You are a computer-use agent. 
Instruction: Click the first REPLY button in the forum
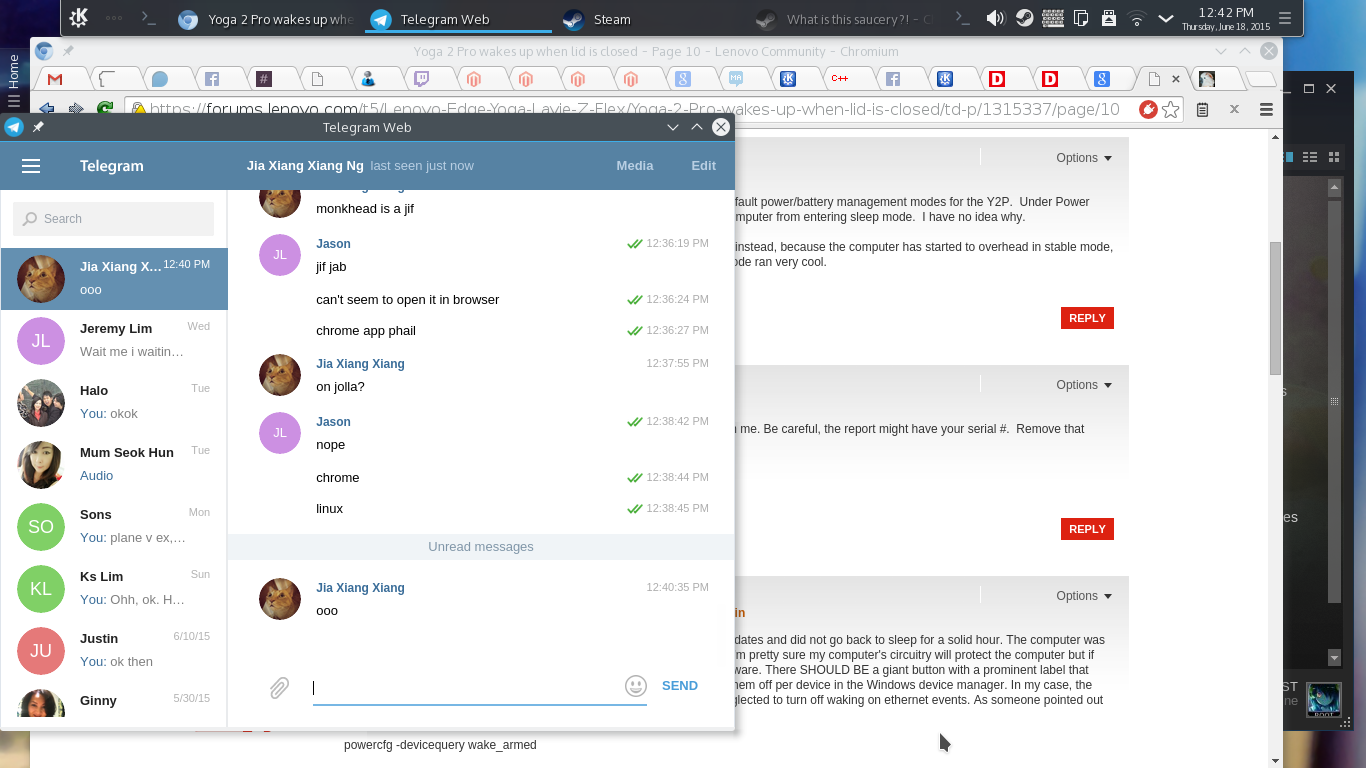pos(1087,318)
